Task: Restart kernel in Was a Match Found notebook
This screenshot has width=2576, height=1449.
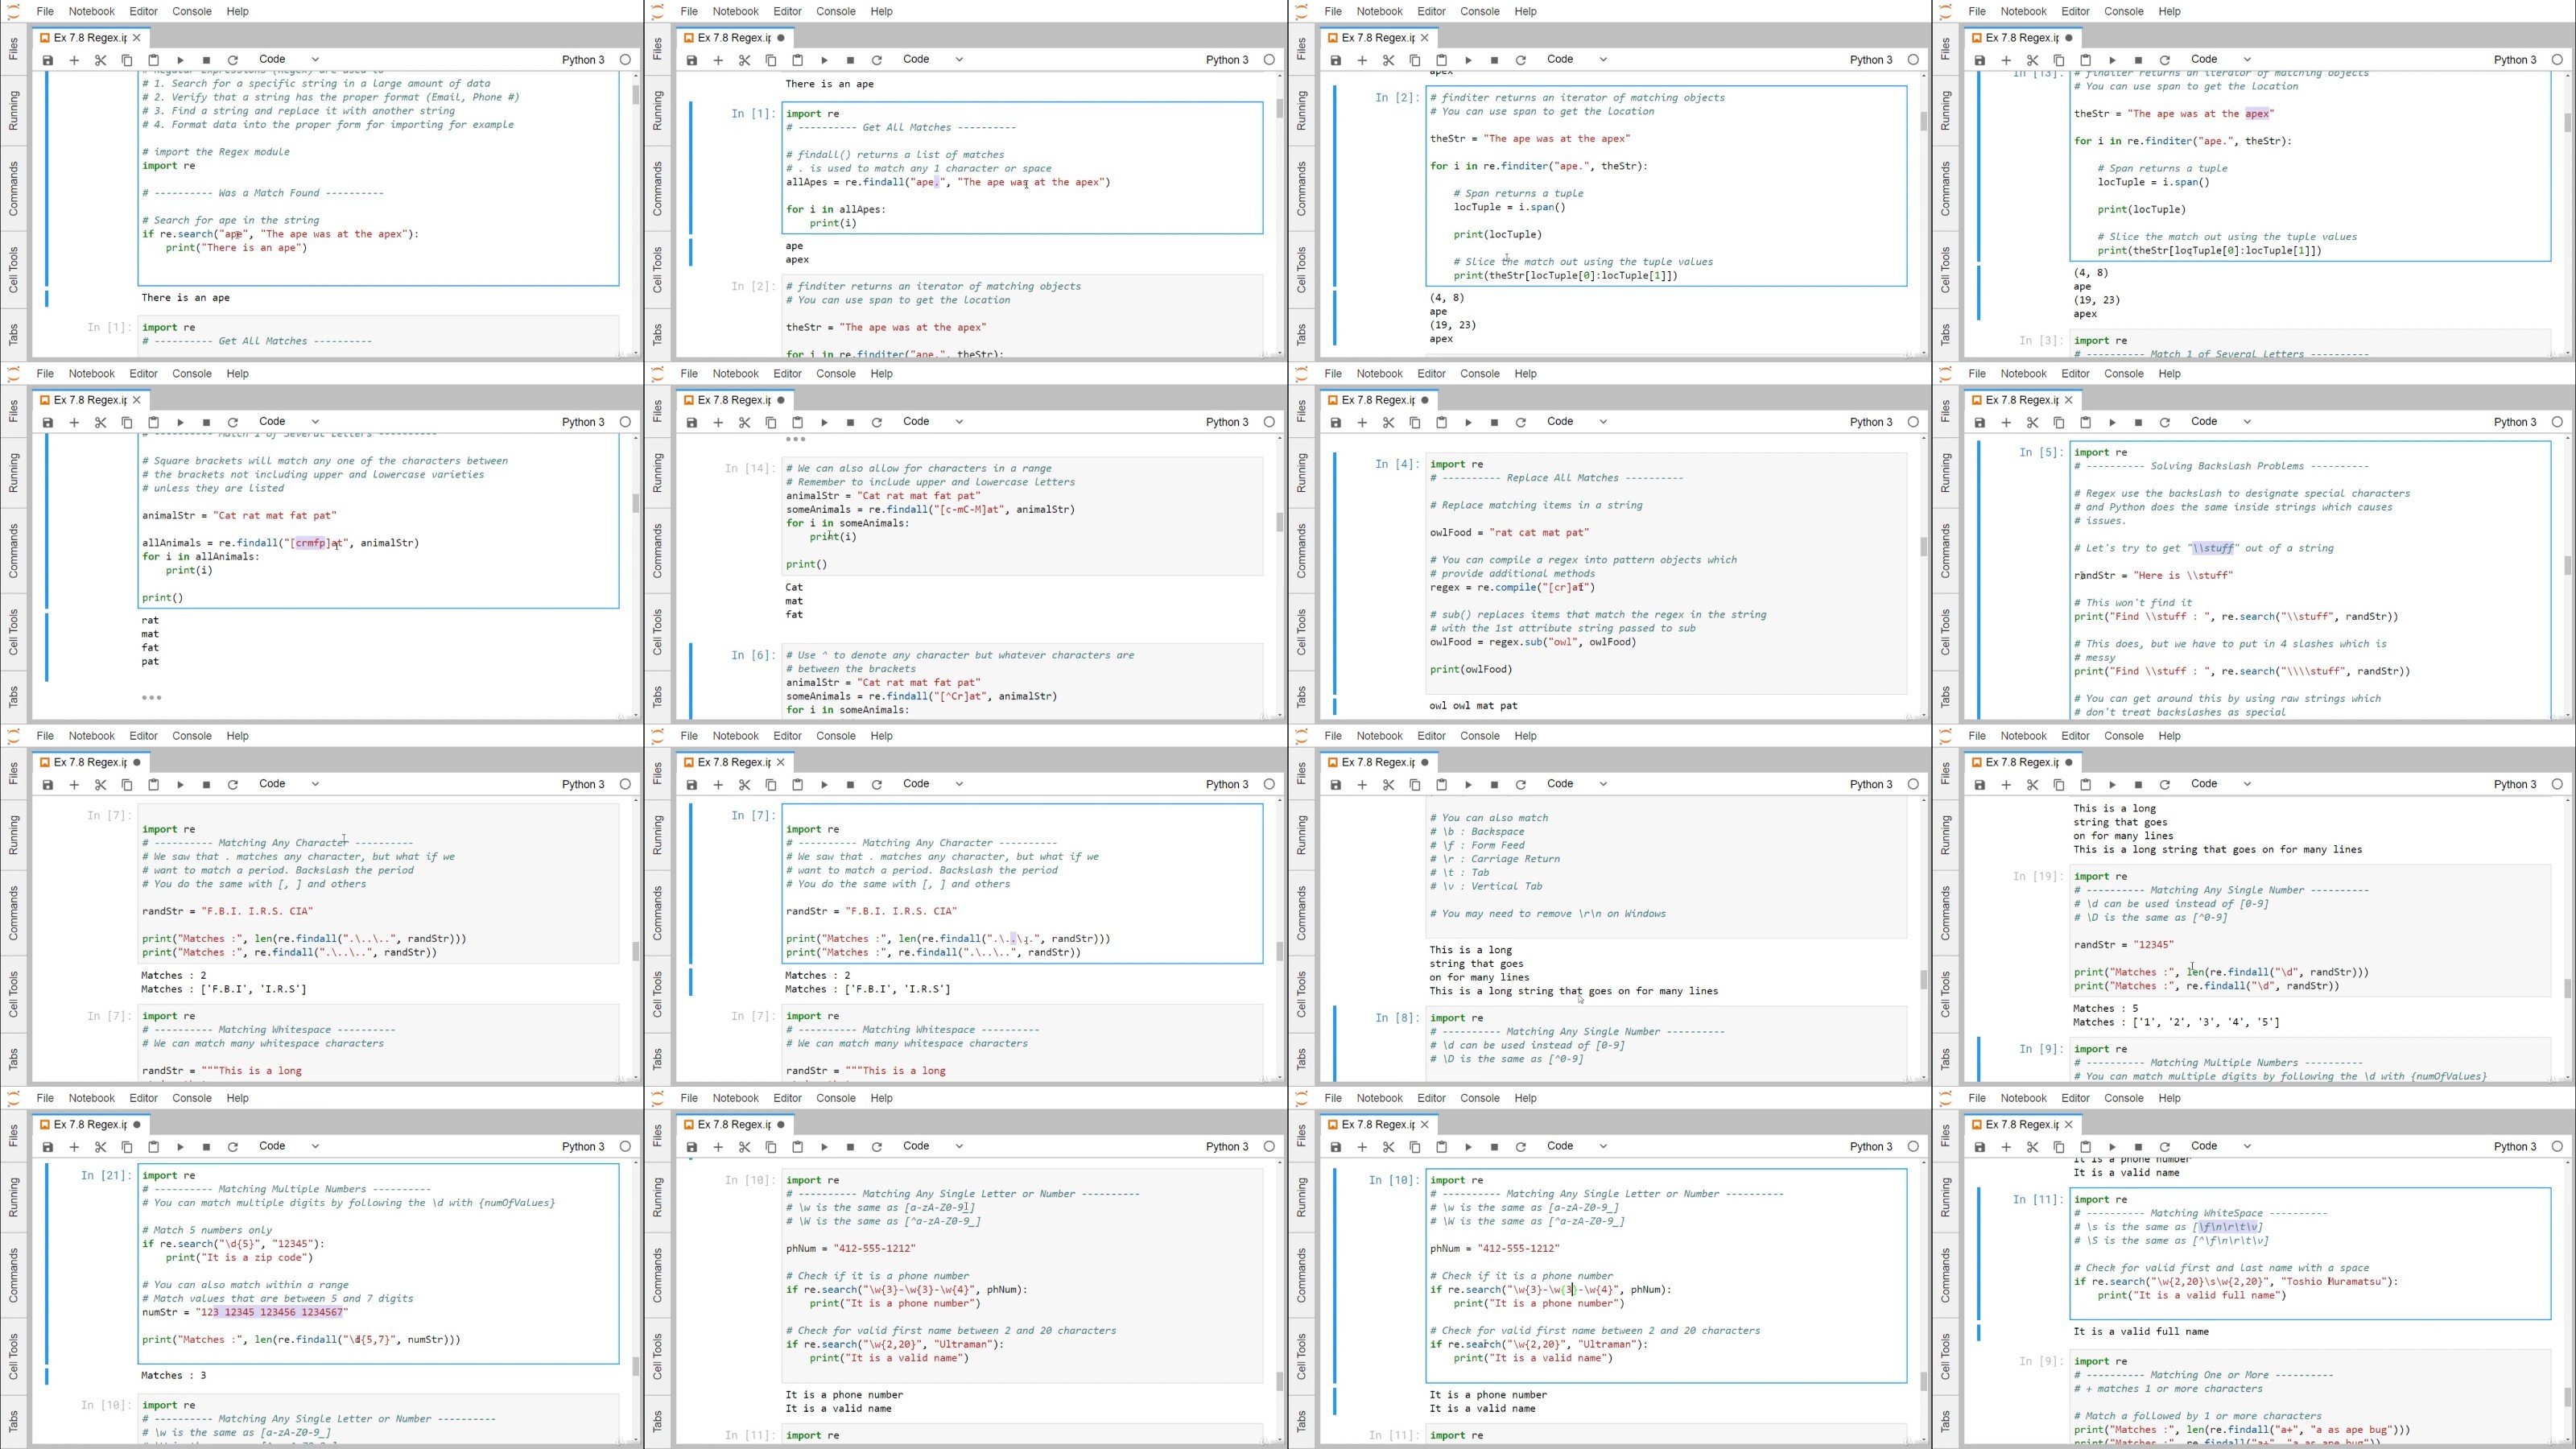Action: tap(233, 60)
